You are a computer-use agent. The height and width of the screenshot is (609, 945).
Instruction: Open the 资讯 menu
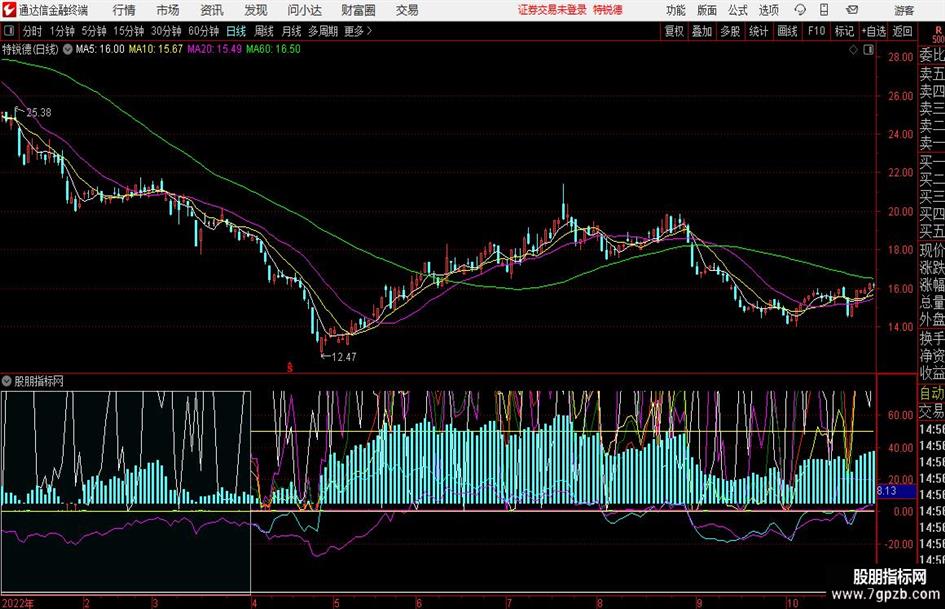click(x=212, y=10)
